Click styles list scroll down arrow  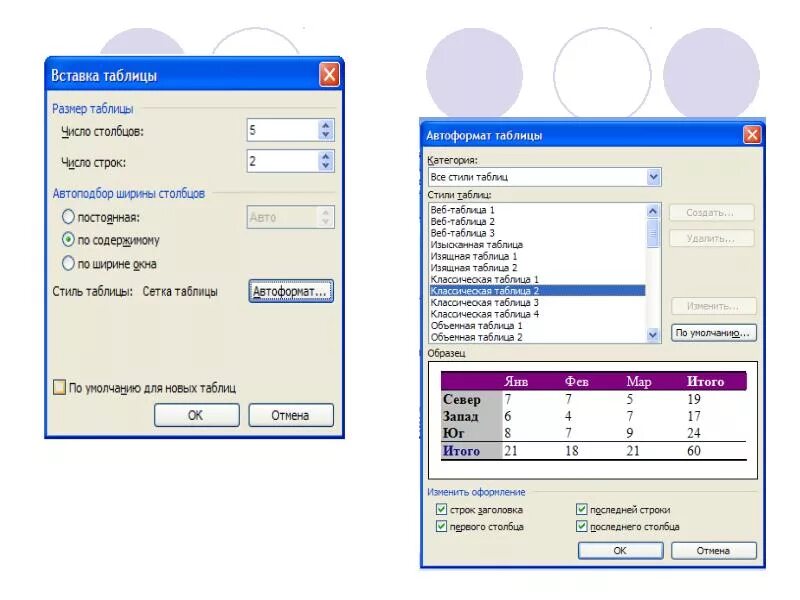tap(653, 335)
